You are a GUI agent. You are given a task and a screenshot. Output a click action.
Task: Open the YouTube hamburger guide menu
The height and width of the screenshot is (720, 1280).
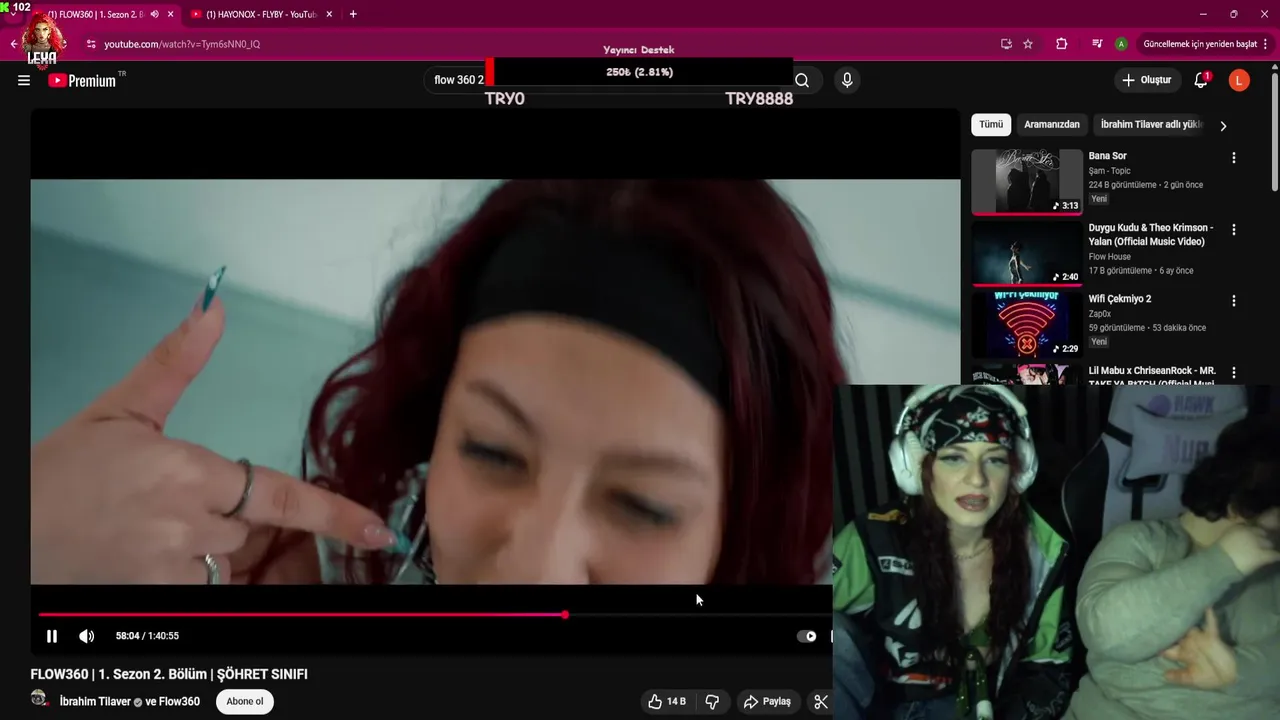[24, 80]
